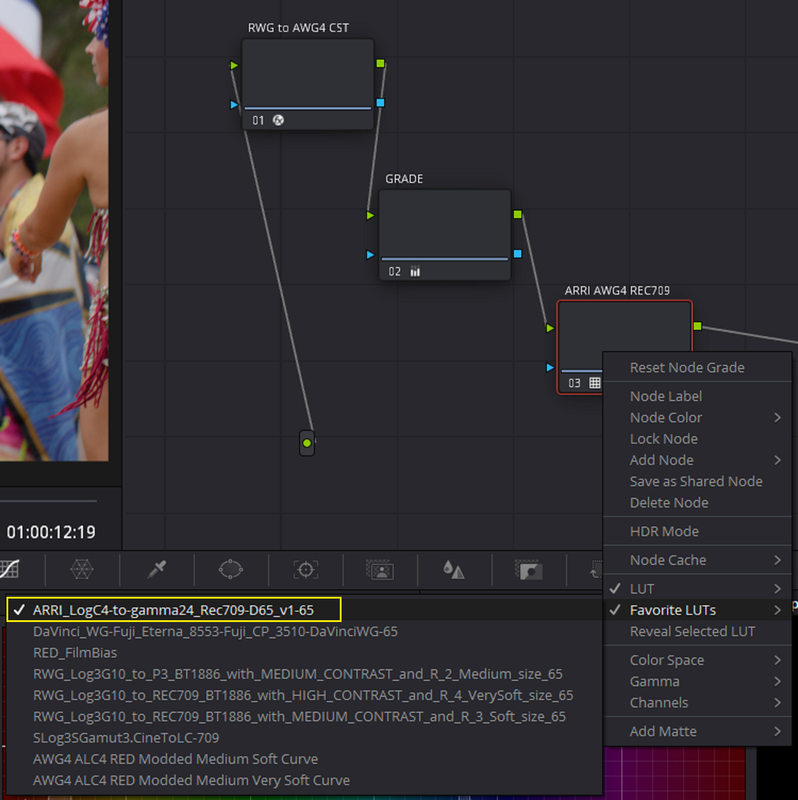Click blue key input of node 03
The height and width of the screenshot is (800, 798).
coord(550,367)
